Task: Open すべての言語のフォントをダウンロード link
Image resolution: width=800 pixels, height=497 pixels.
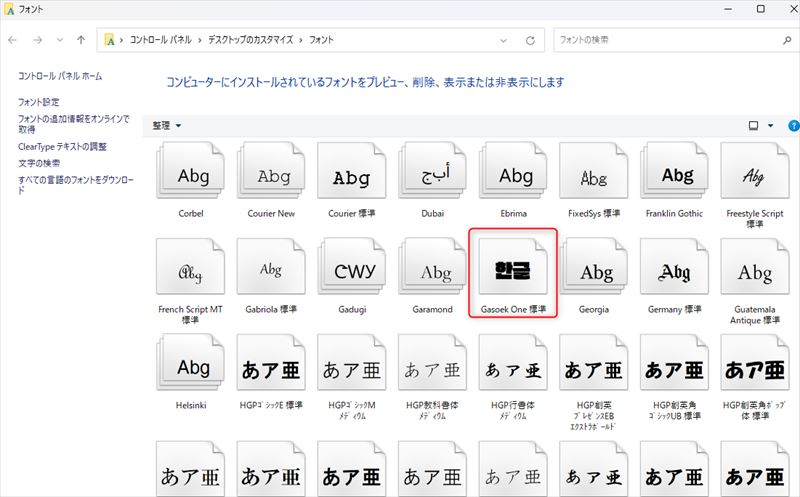Action: coord(76,185)
